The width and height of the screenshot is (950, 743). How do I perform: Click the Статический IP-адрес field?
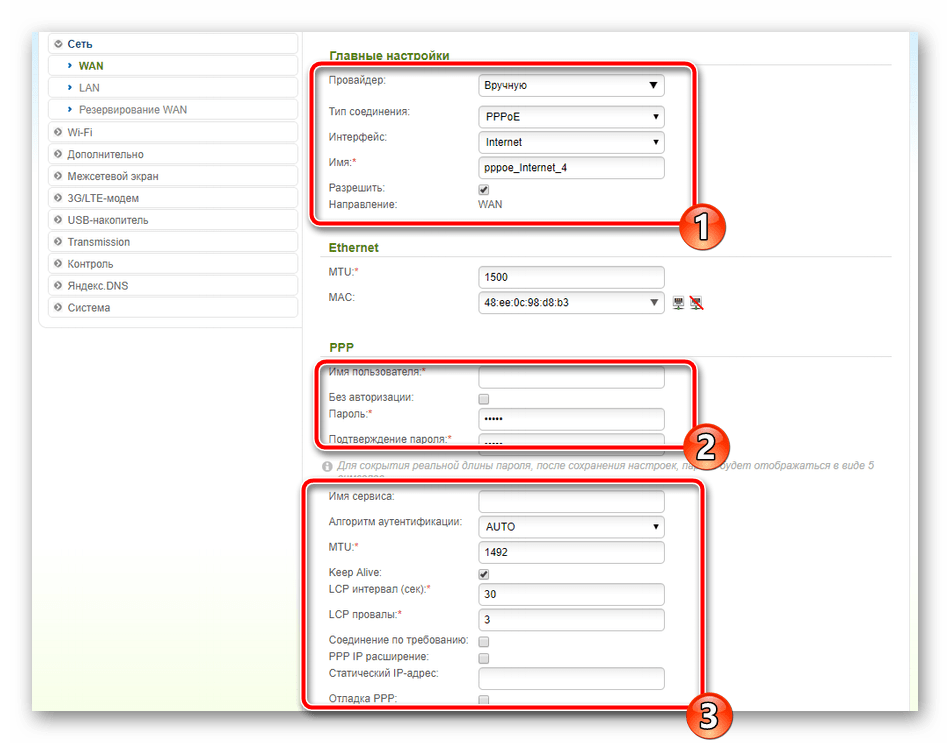click(x=571, y=678)
